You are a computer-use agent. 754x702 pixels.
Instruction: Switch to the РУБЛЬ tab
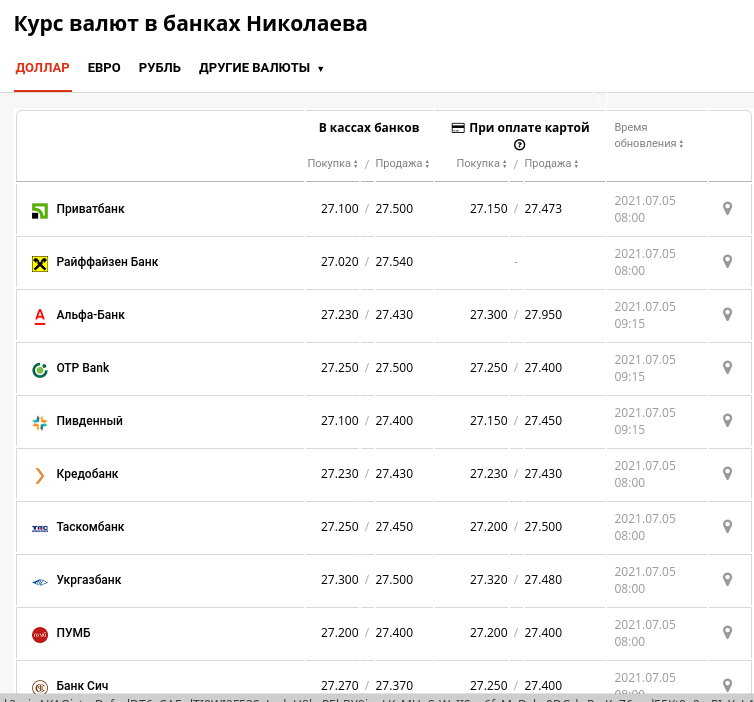tap(160, 68)
